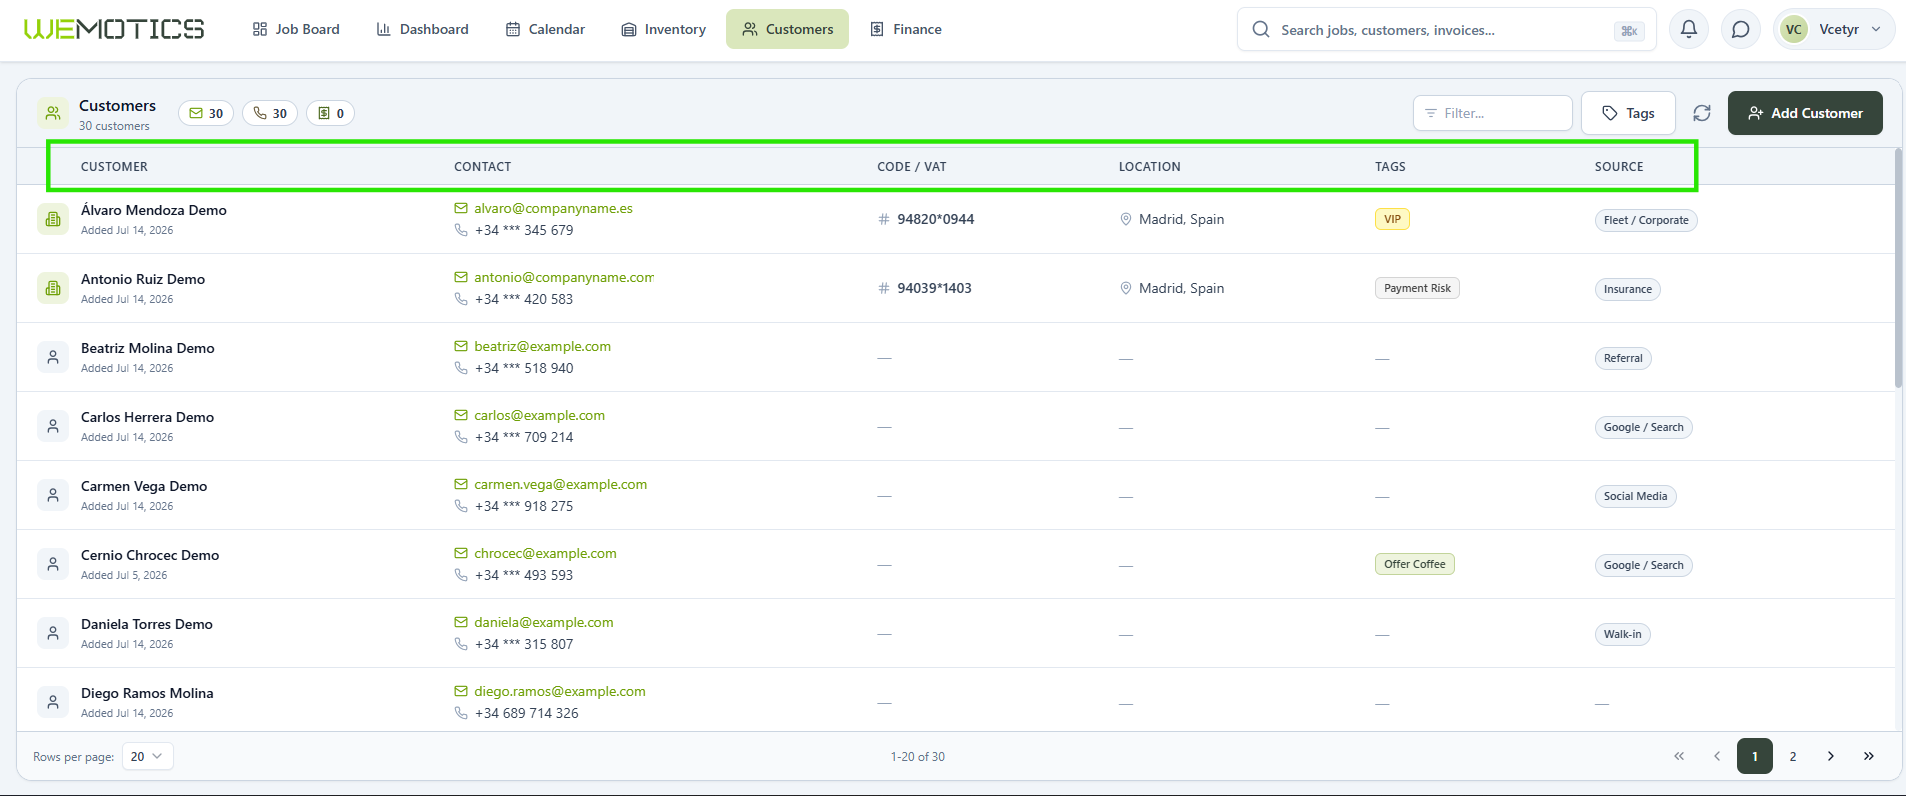Click the CUSTOMER column header
This screenshot has width=1906, height=796.
114,166
